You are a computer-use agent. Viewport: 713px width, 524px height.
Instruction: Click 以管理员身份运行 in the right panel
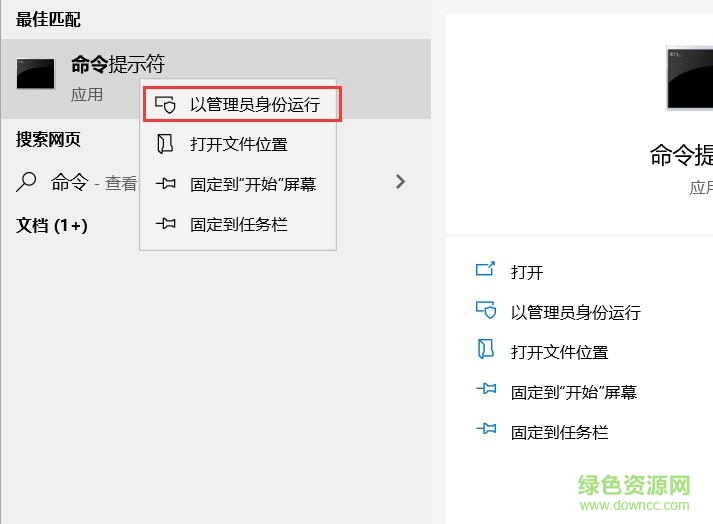tap(575, 312)
